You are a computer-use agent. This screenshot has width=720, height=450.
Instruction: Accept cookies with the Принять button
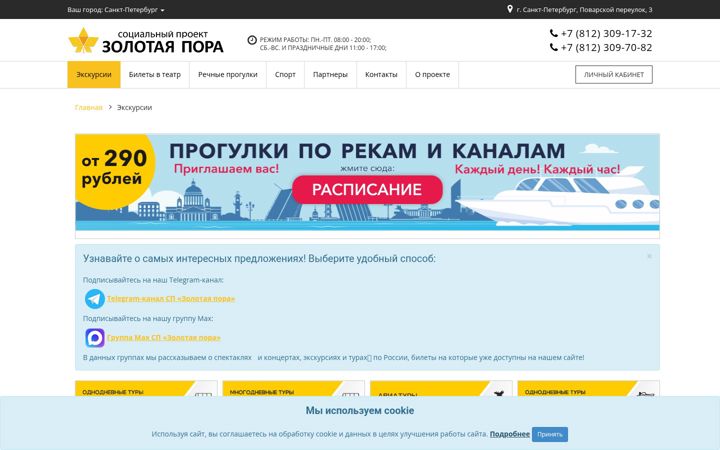tap(550, 434)
